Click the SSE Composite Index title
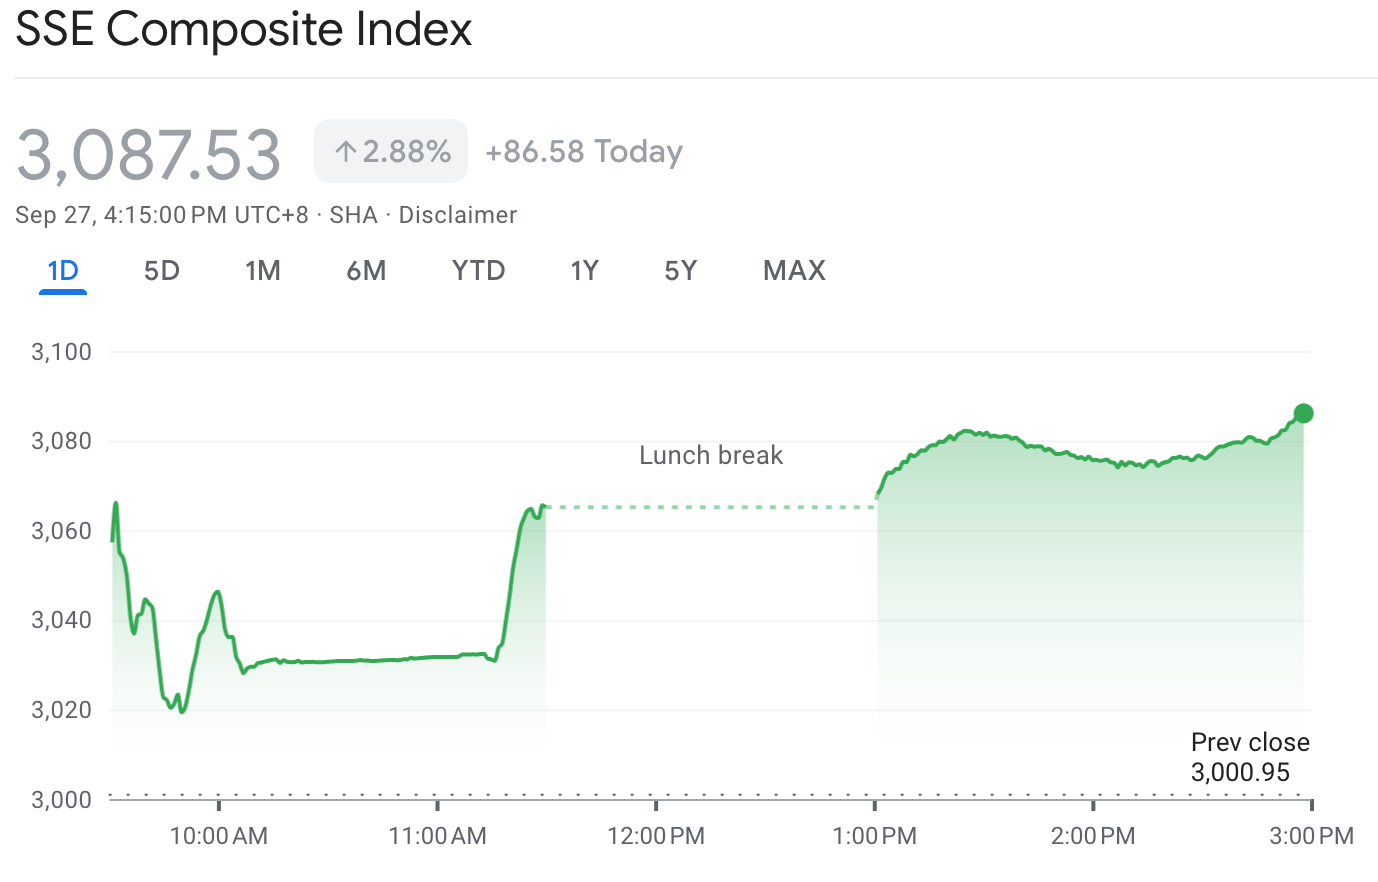This screenshot has height=882, width=1378. pos(243,30)
